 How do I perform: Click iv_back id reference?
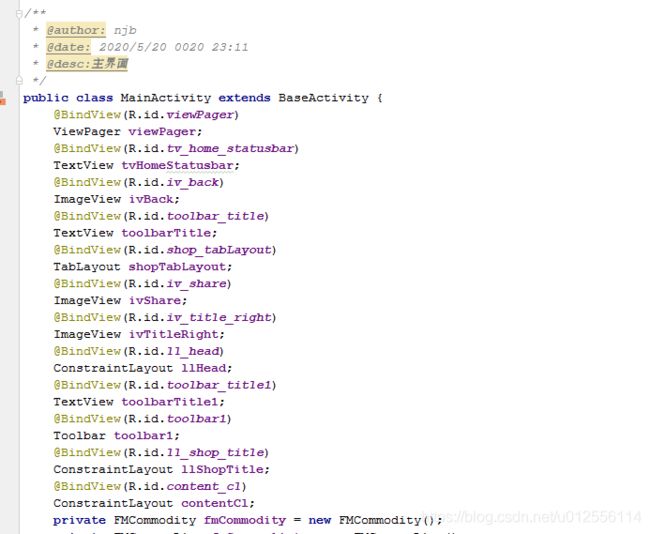click(x=193, y=182)
